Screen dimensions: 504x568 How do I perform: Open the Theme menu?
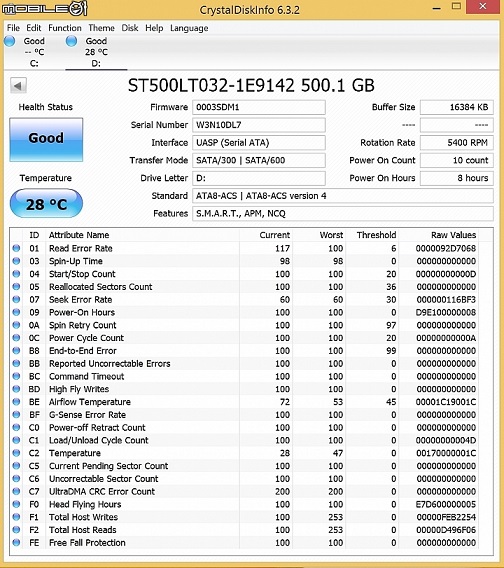[101, 28]
